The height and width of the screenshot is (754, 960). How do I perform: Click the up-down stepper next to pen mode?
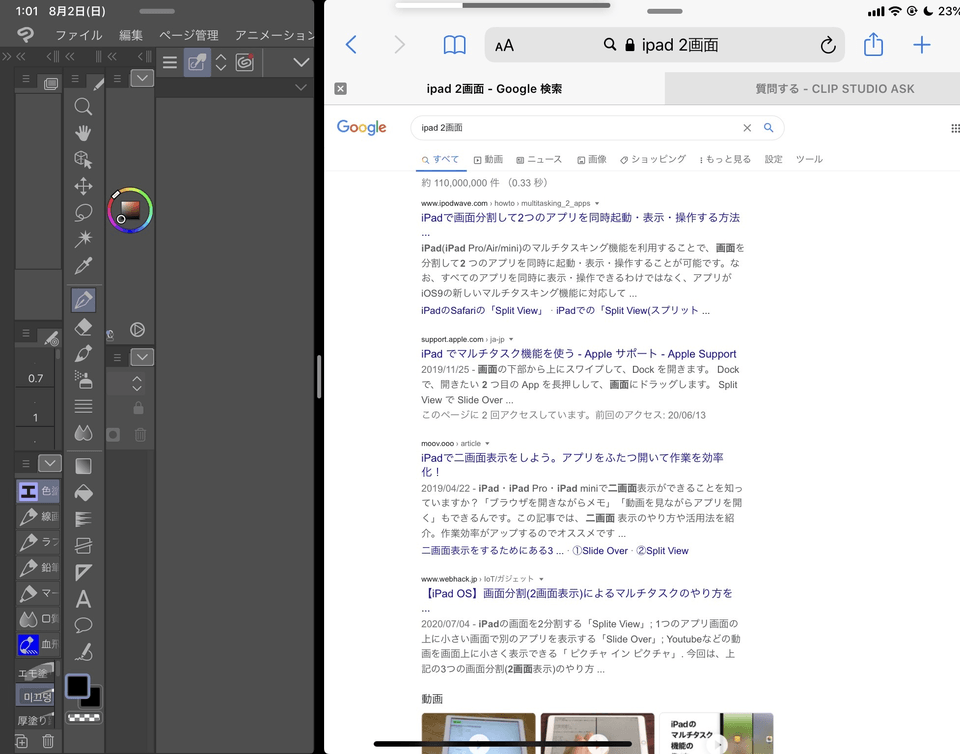point(221,62)
